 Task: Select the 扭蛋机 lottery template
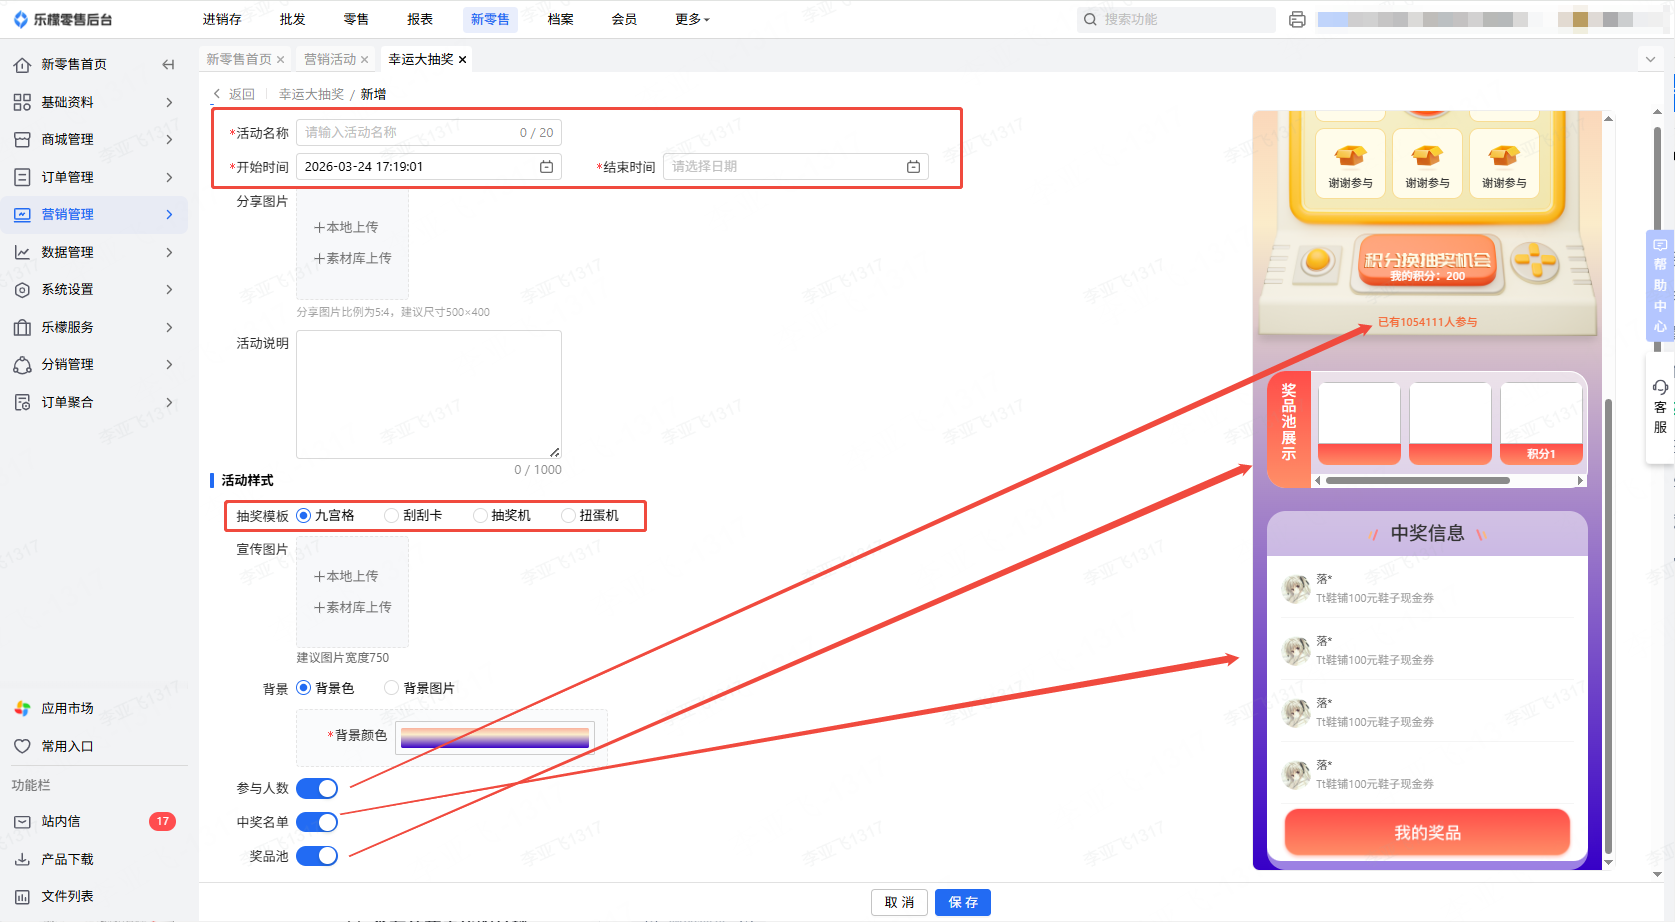(x=568, y=516)
